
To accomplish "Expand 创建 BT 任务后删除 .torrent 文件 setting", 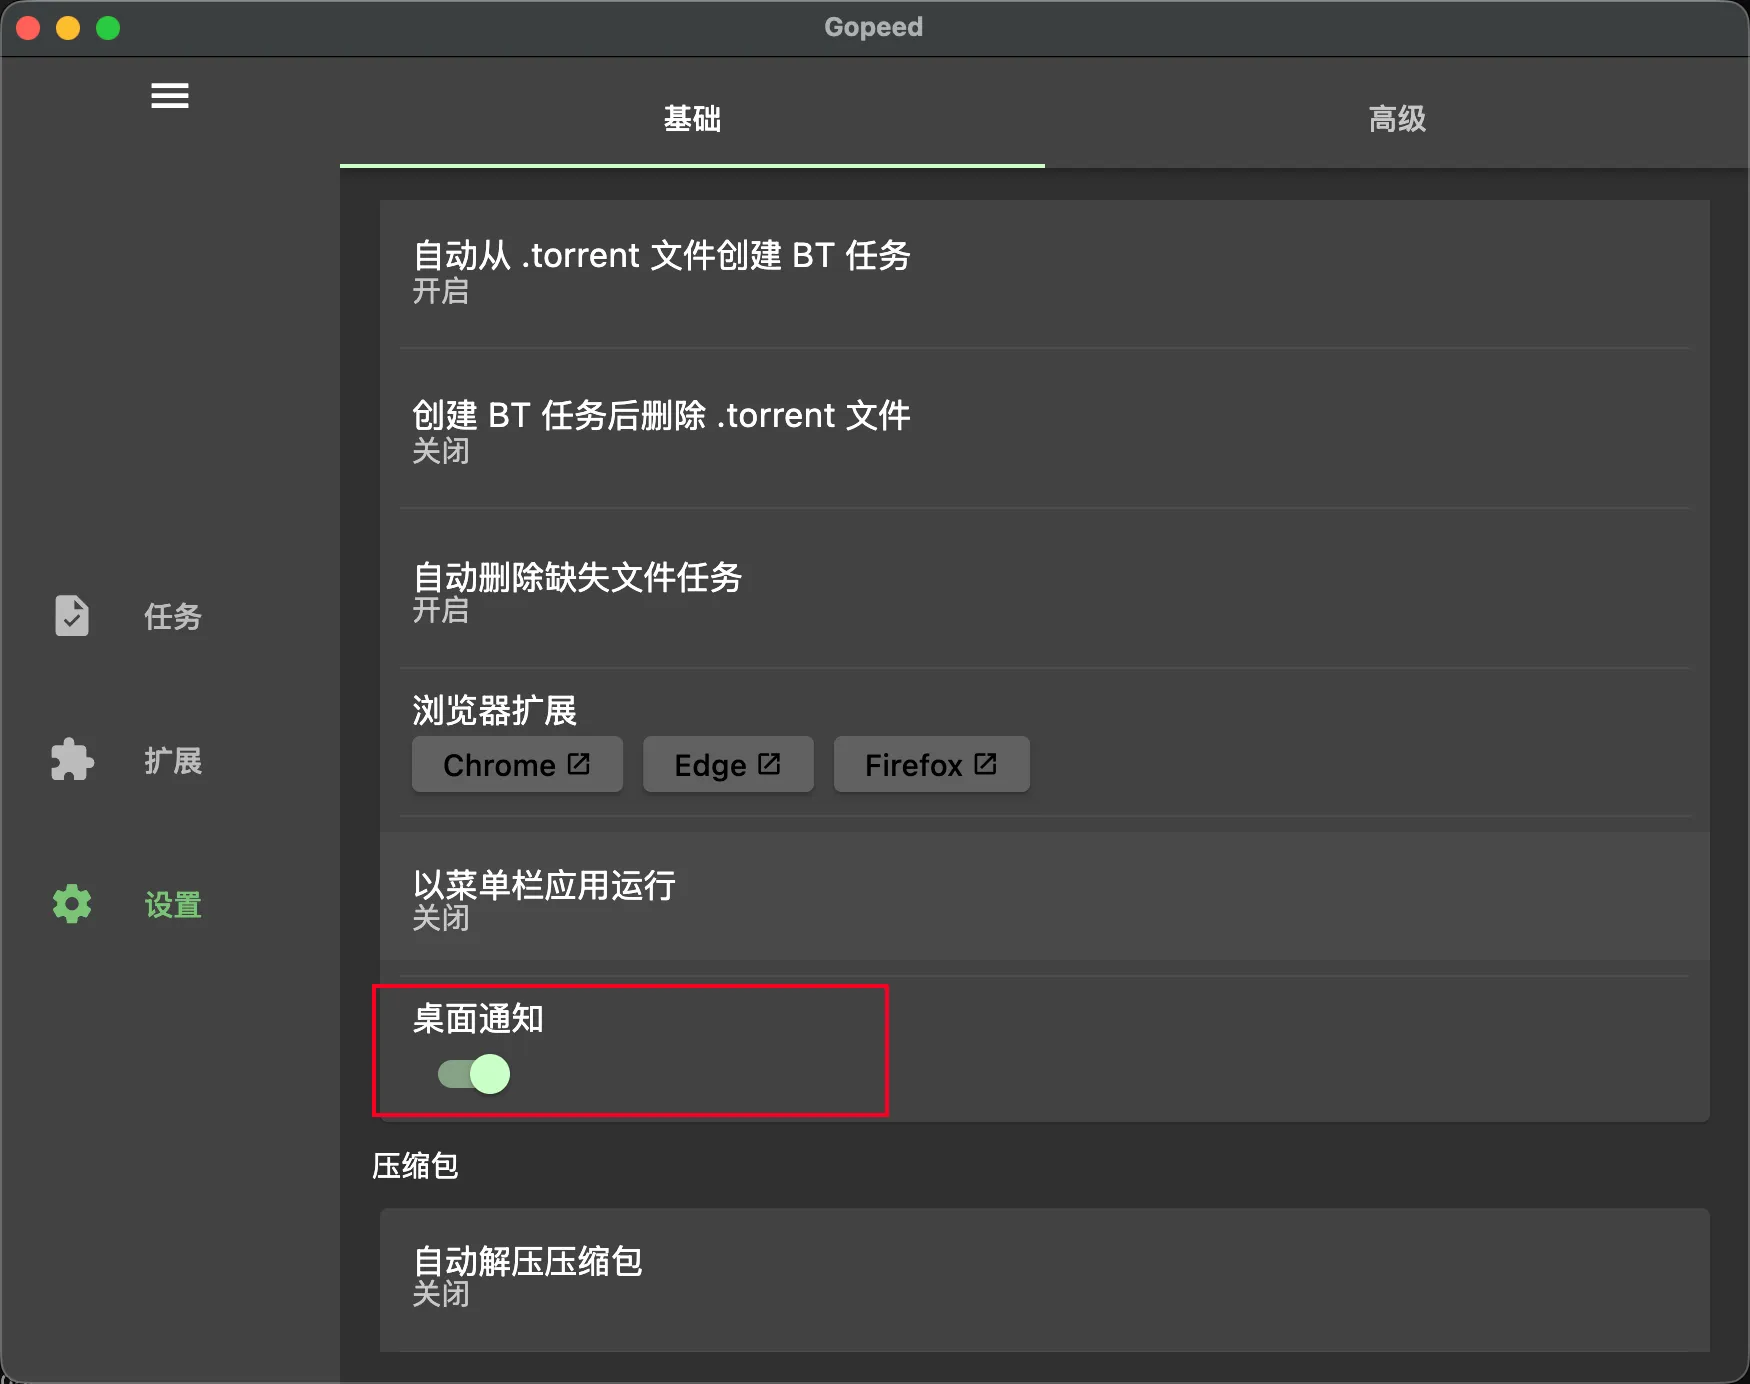I will (1044, 430).
